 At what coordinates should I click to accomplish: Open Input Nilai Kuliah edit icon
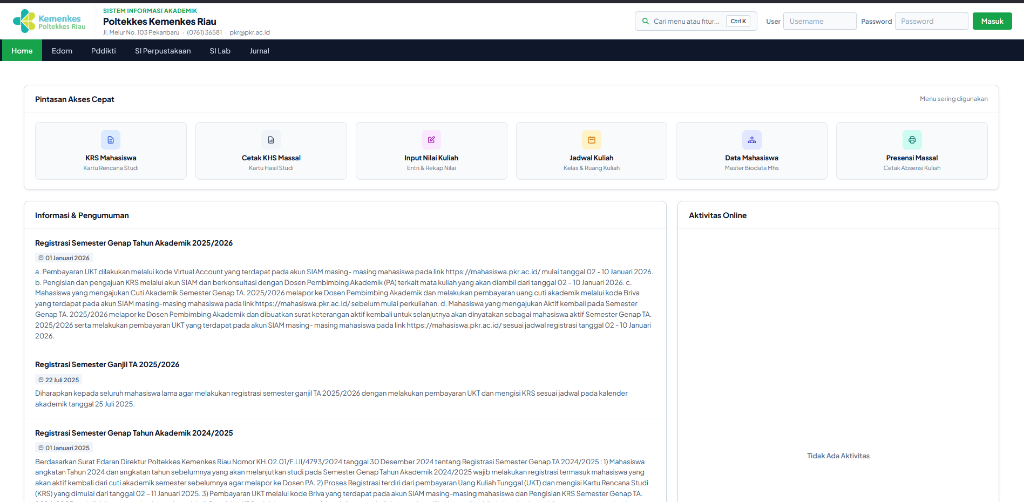tap(431, 140)
